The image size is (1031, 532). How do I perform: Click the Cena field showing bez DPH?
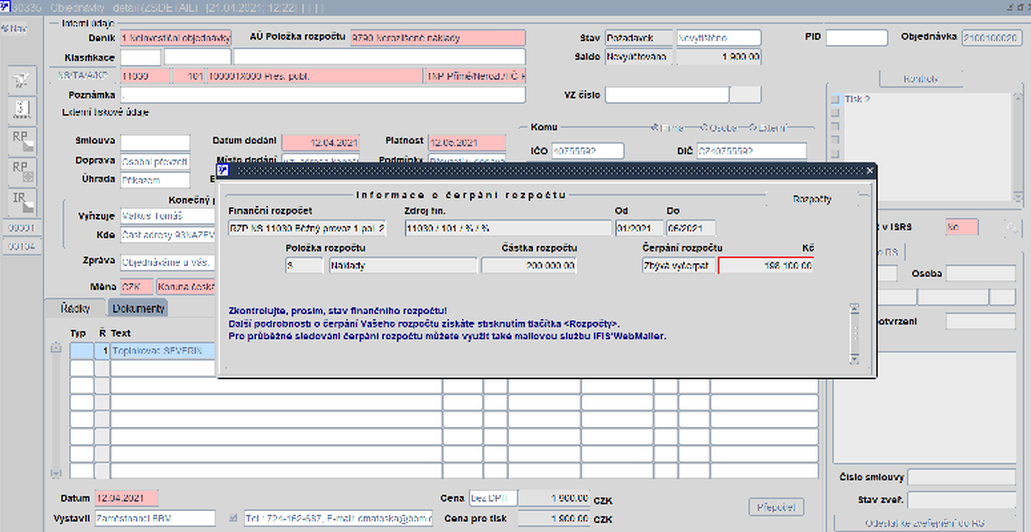click(493, 498)
